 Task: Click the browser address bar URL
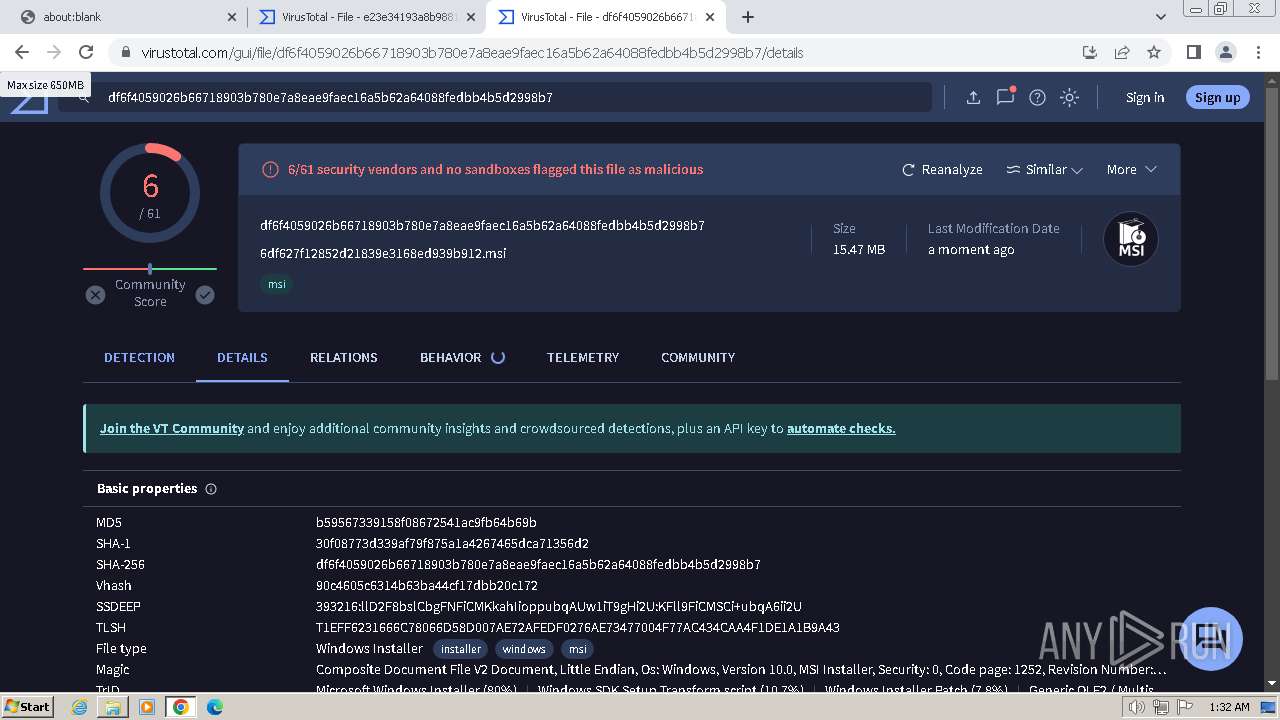pyautogui.click(x=472, y=52)
